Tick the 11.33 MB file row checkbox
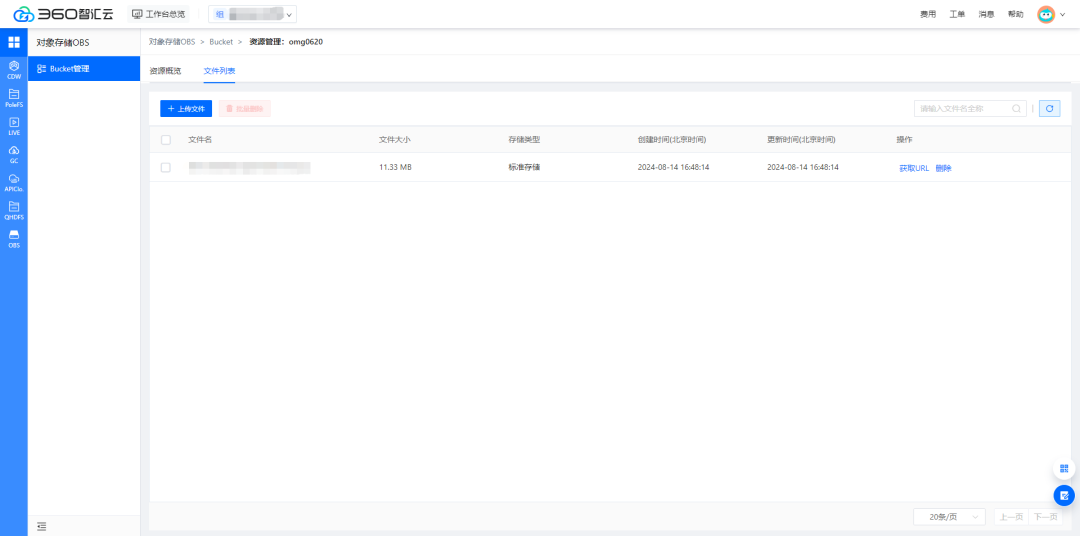 (x=166, y=167)
